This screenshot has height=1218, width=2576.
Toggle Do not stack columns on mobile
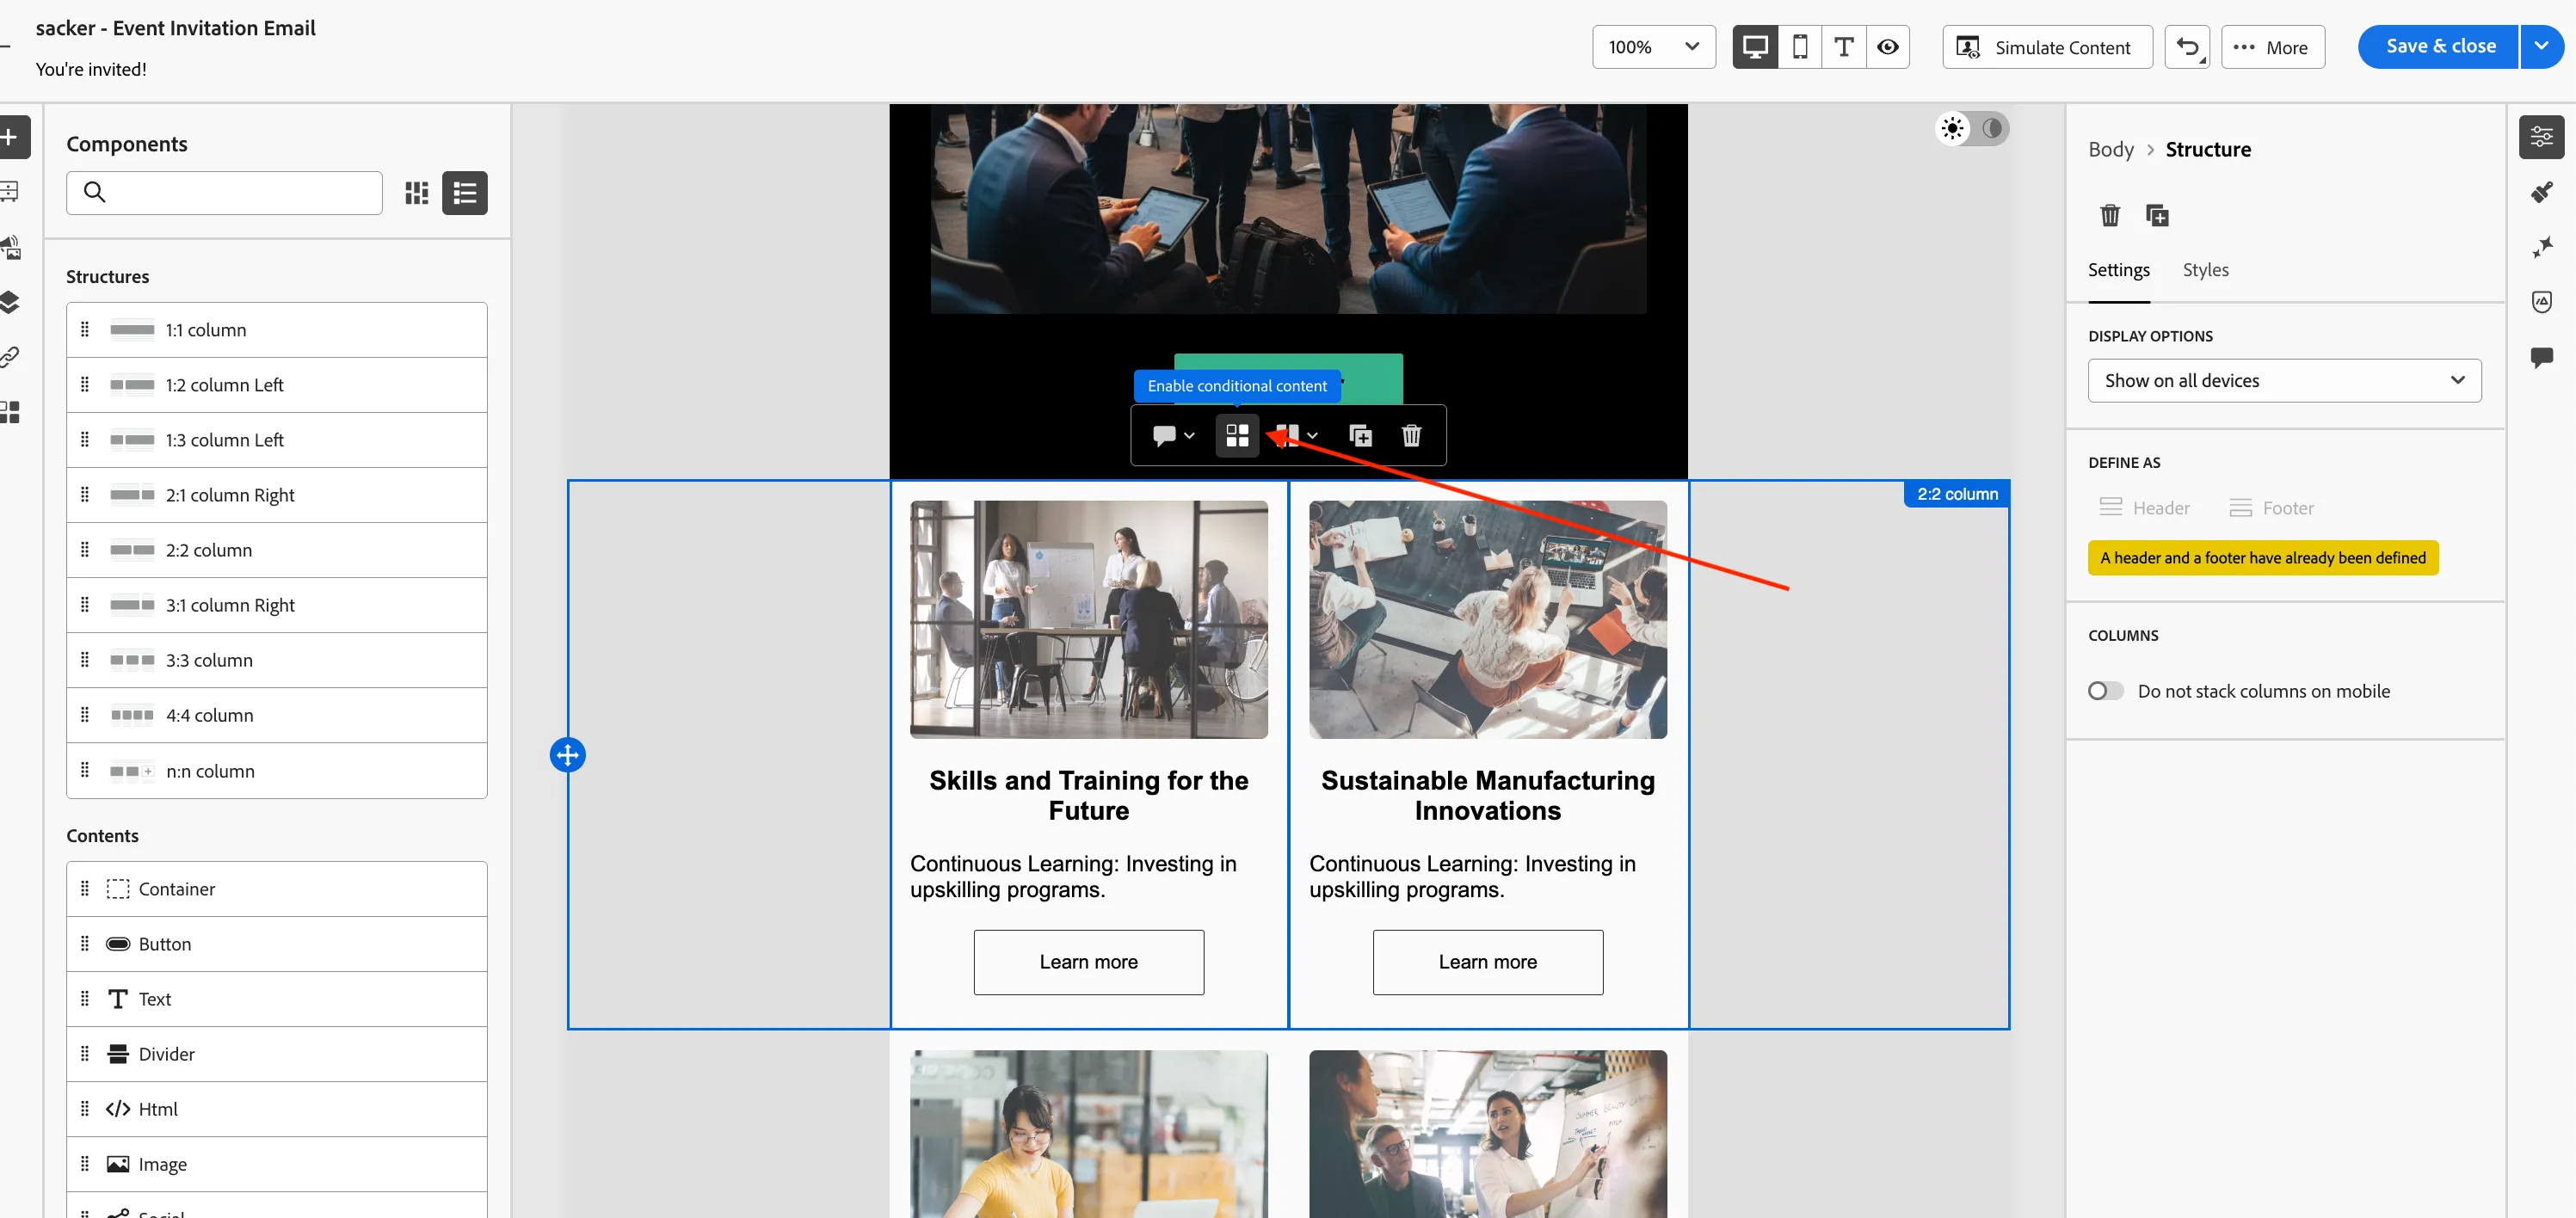pos(2105,691)
